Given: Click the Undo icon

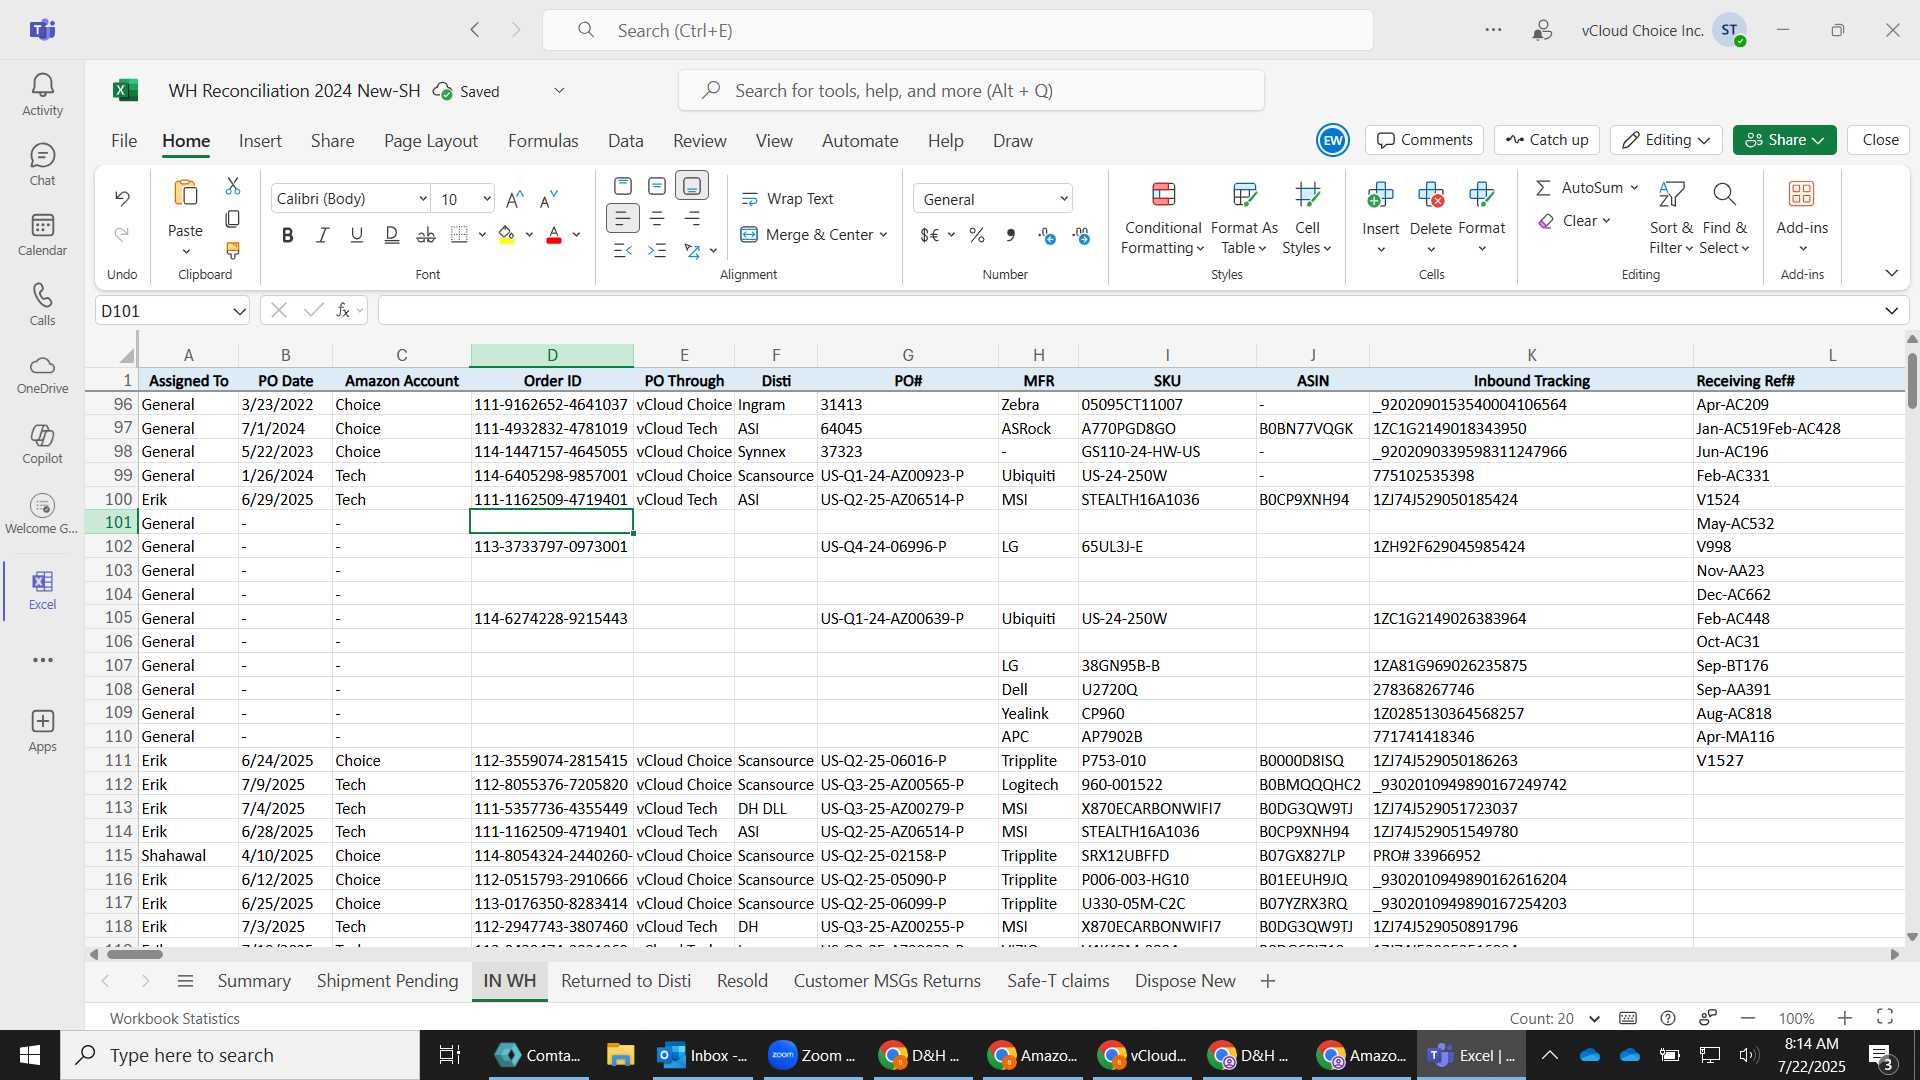Looking at the screenshot, I should [122, 198].
